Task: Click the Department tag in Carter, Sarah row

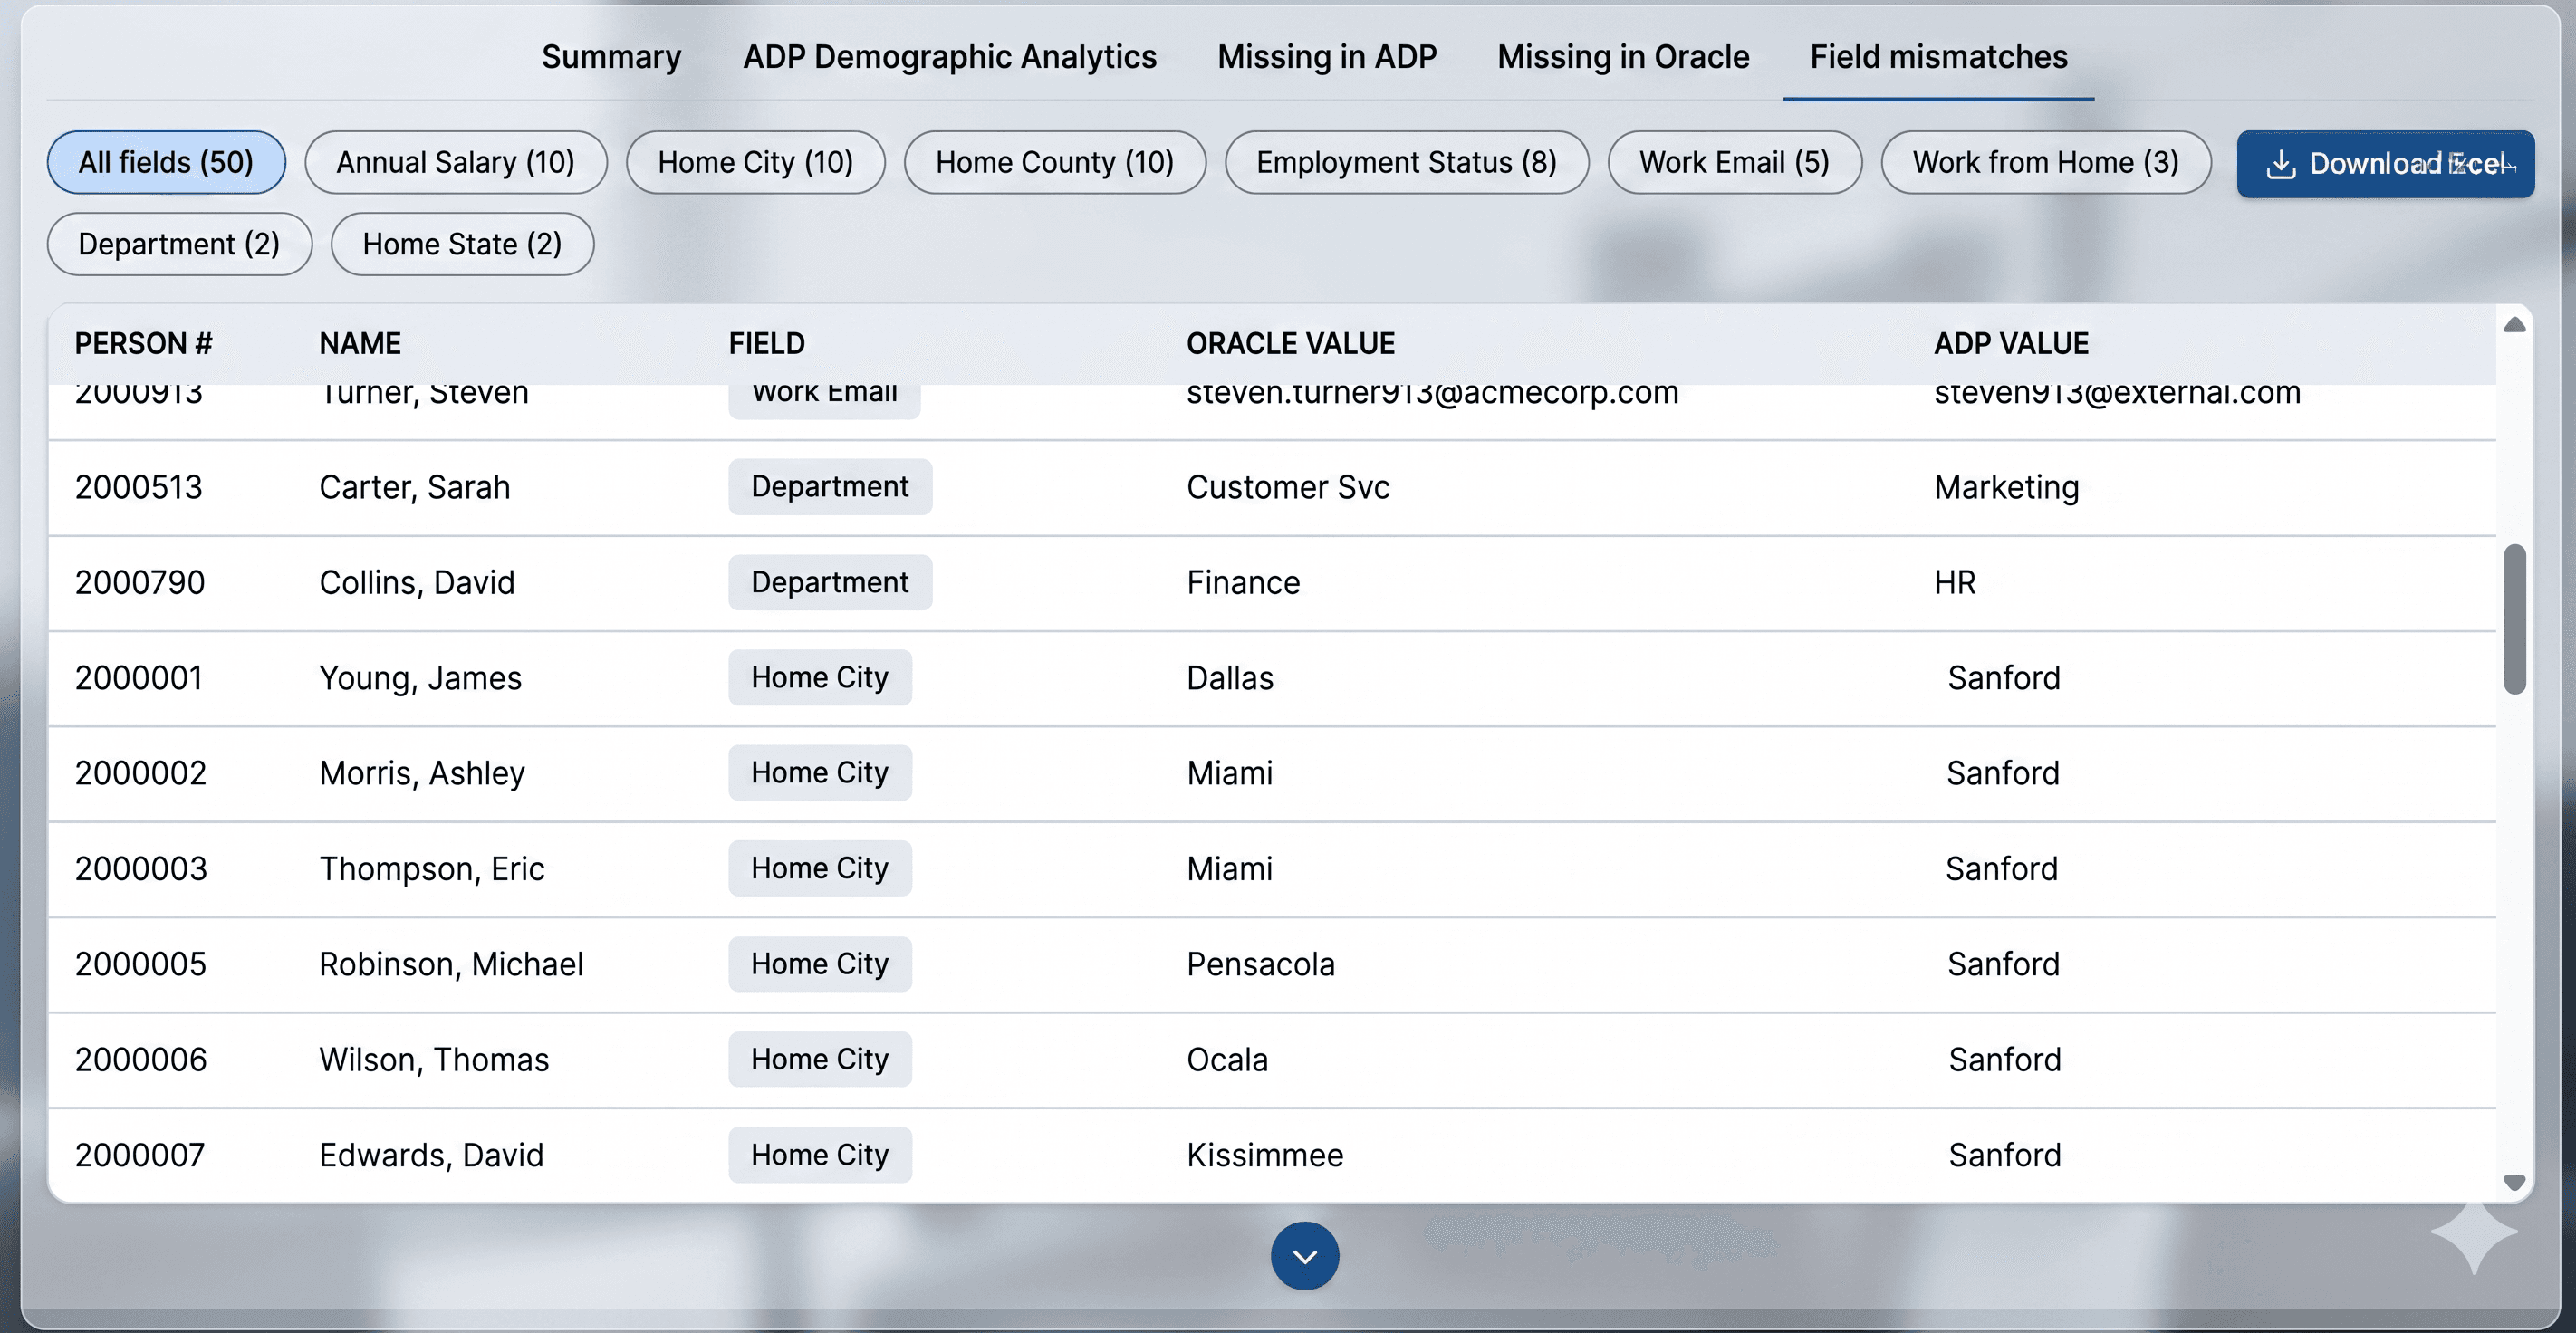Action: 830,487
